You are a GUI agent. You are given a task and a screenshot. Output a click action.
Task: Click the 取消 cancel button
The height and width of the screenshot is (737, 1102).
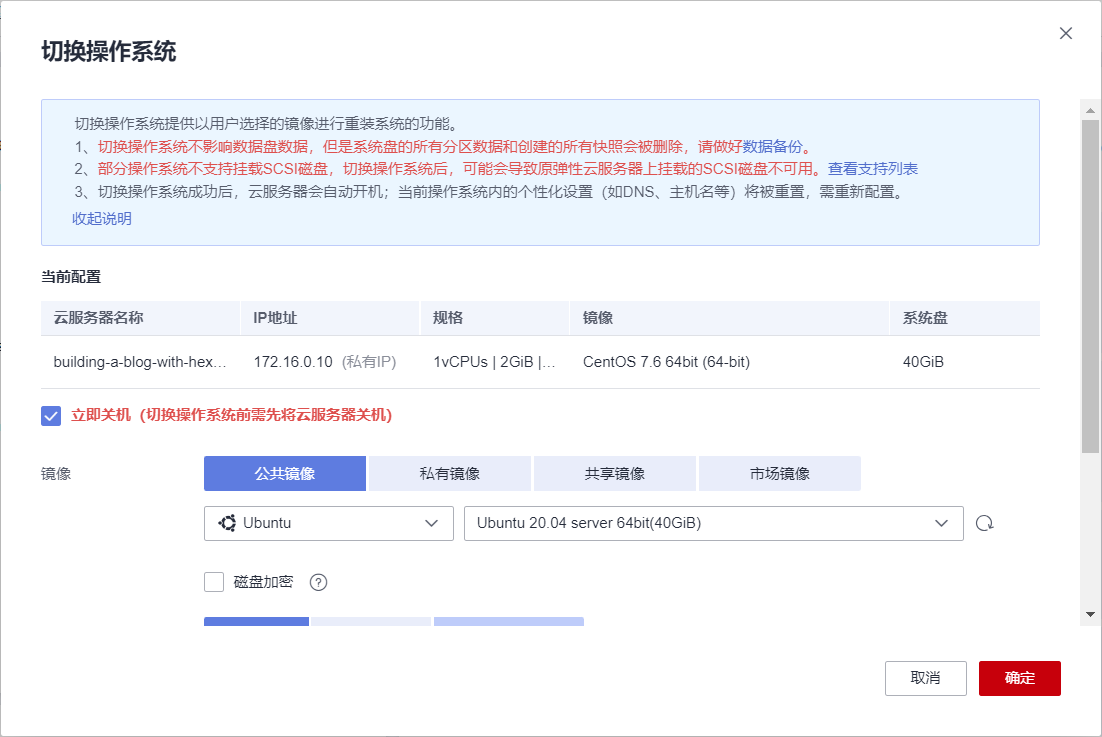point(925,678)
